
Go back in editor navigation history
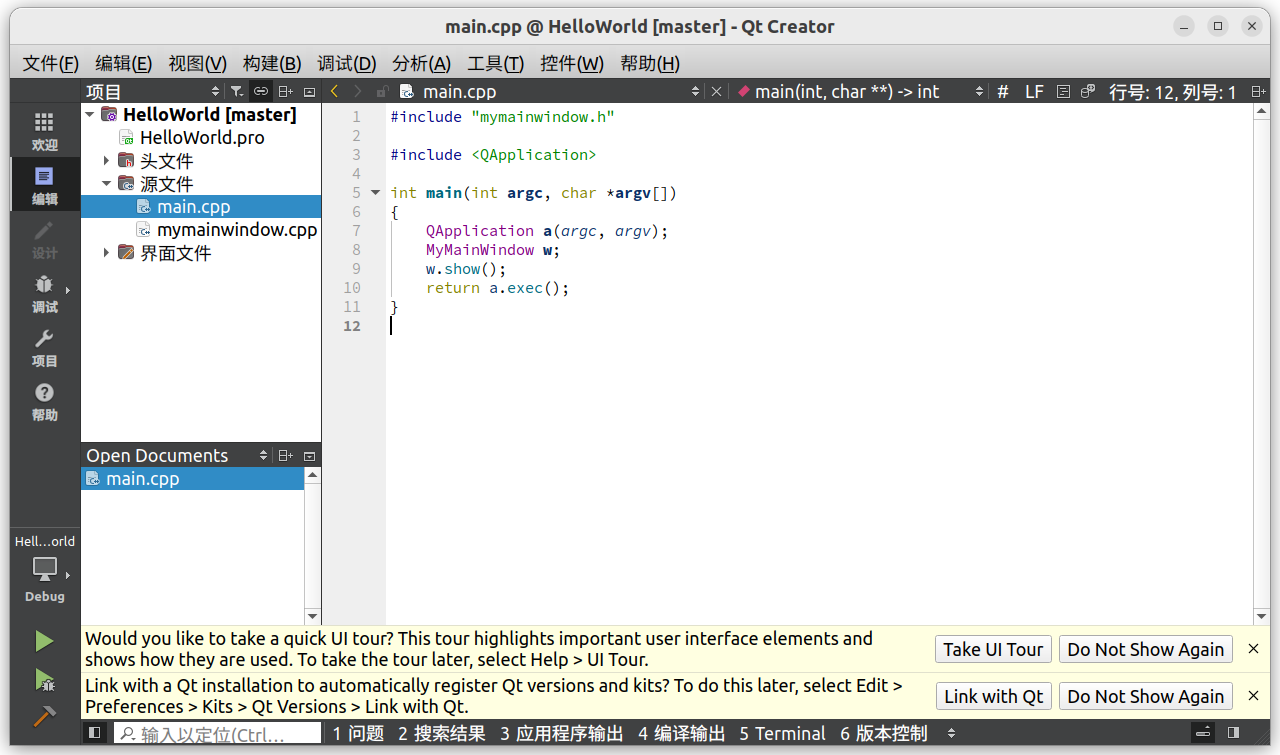point(335,91)
